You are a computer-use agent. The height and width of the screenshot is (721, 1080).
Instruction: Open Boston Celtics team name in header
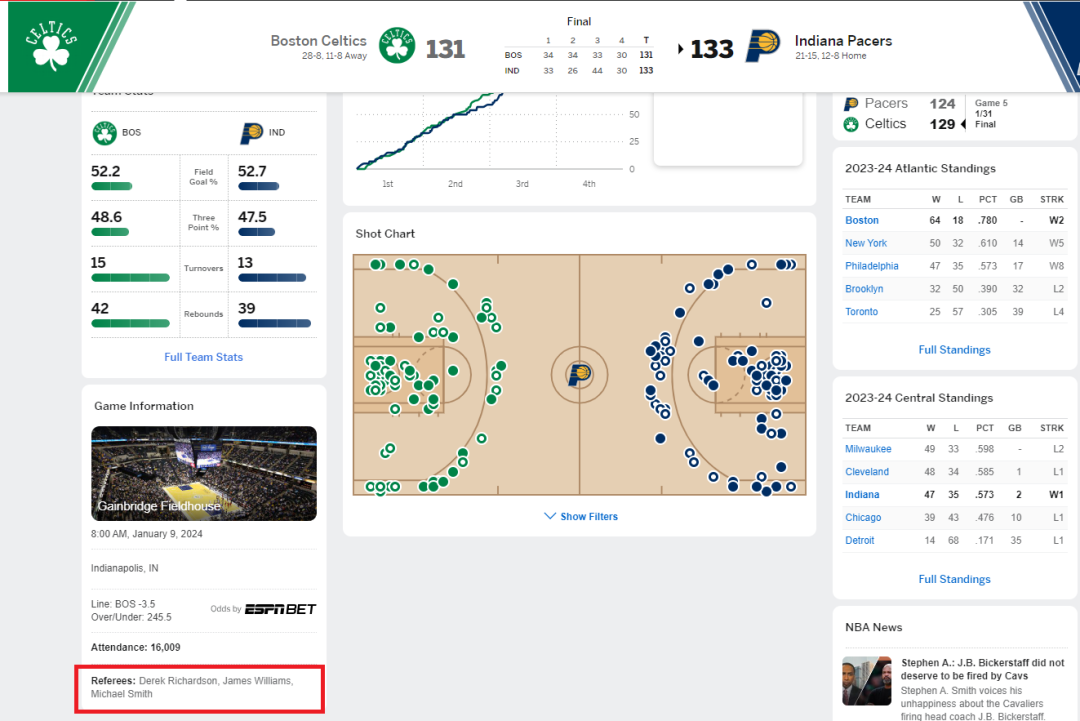(318, 41)
